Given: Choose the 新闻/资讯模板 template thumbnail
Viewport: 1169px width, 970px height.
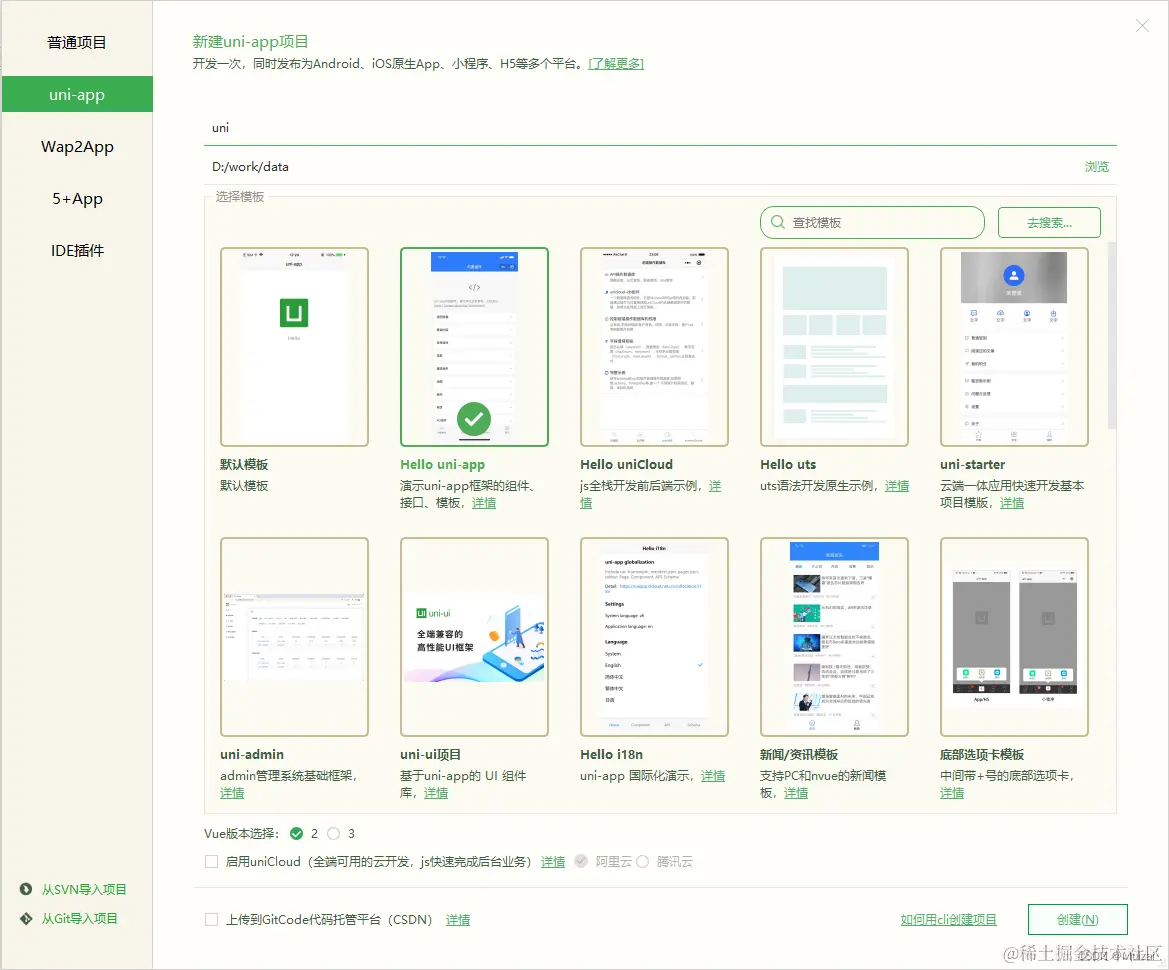Looking at the screenshot, I should point(834,637).
